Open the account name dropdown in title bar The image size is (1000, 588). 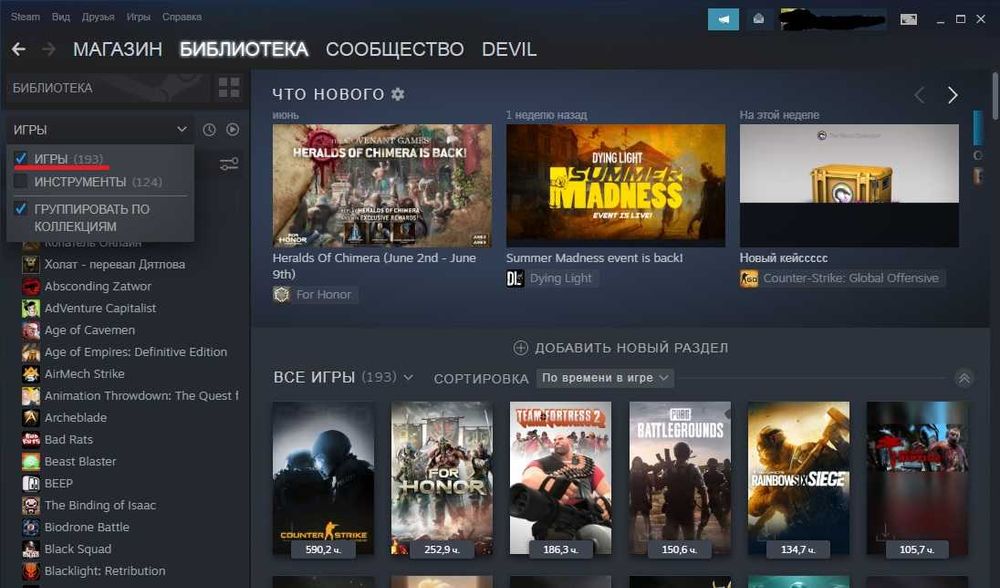coord(832,20)
